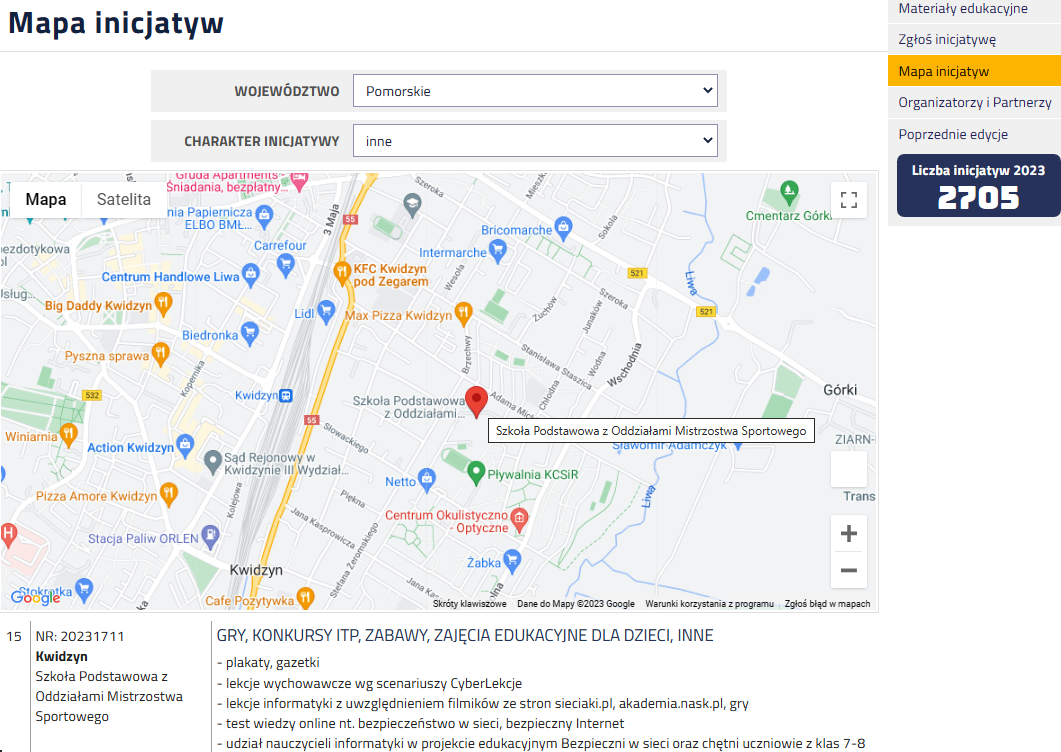Open Organizatorzy i Partnerzy sidebar item
The image size is (1061, 752).
coord(974,102)
